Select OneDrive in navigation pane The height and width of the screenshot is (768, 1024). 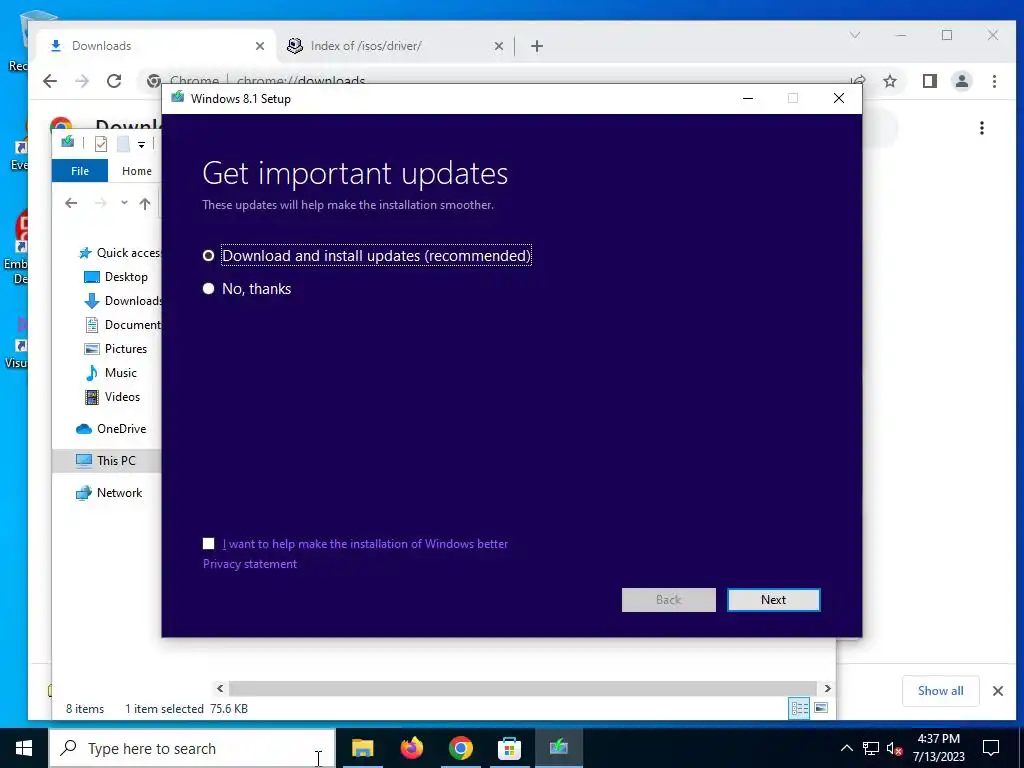111,428
